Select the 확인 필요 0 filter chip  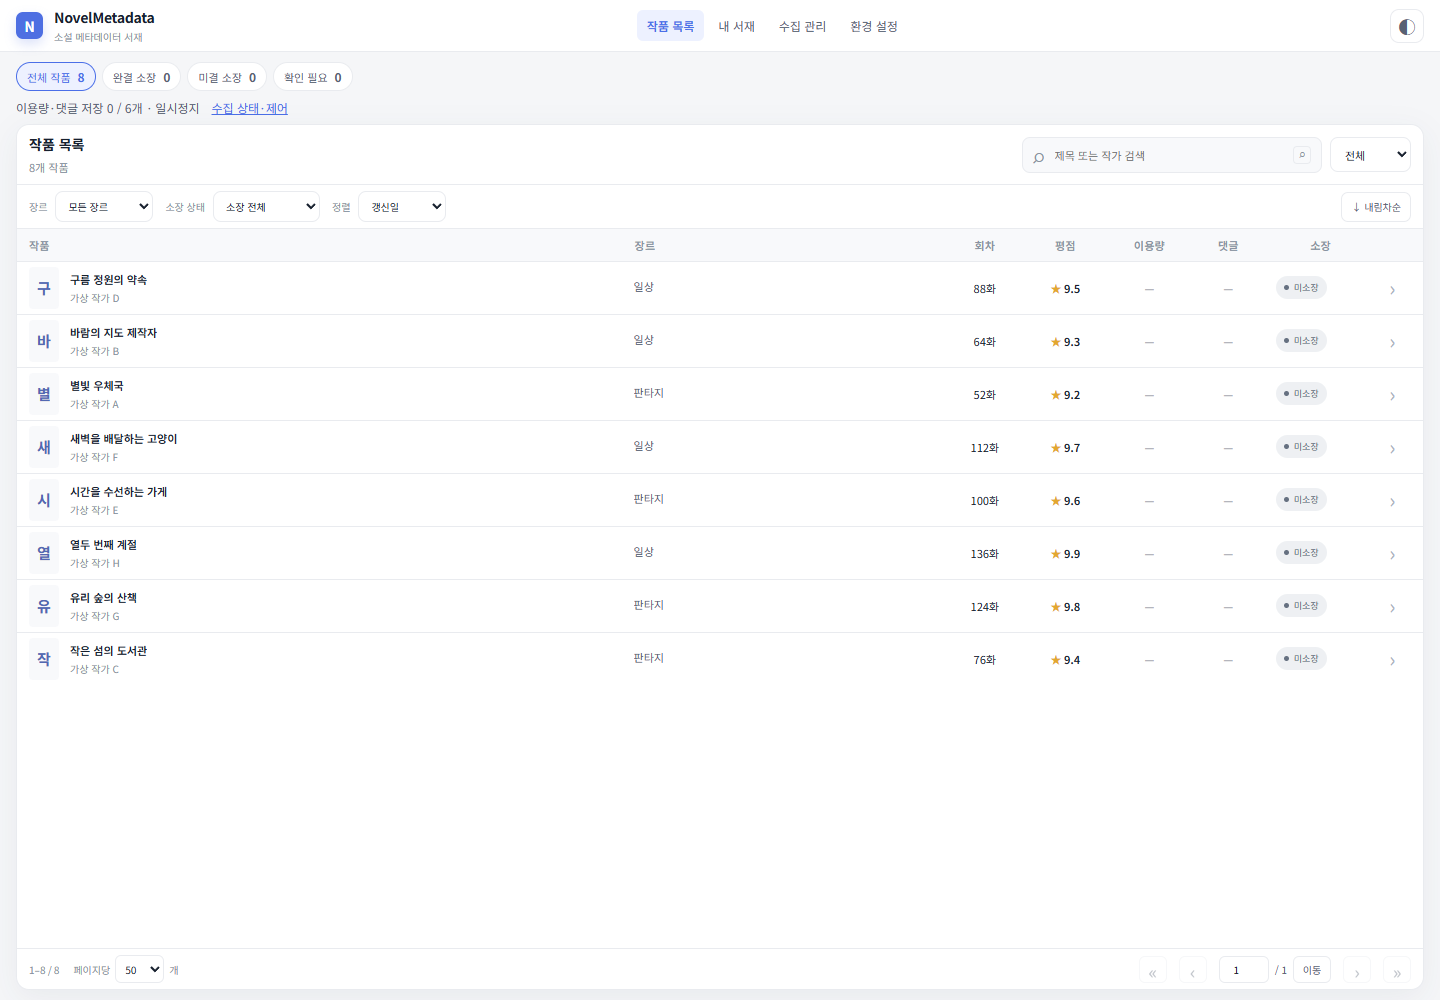313,77
